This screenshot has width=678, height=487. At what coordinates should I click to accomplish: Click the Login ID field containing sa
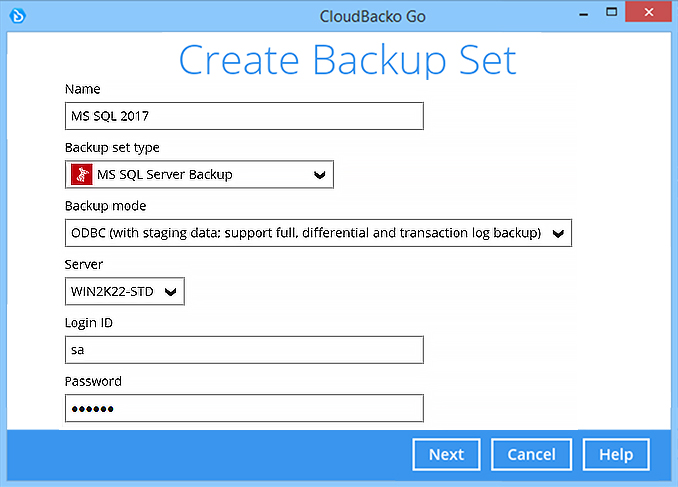(x=244, y=350)
